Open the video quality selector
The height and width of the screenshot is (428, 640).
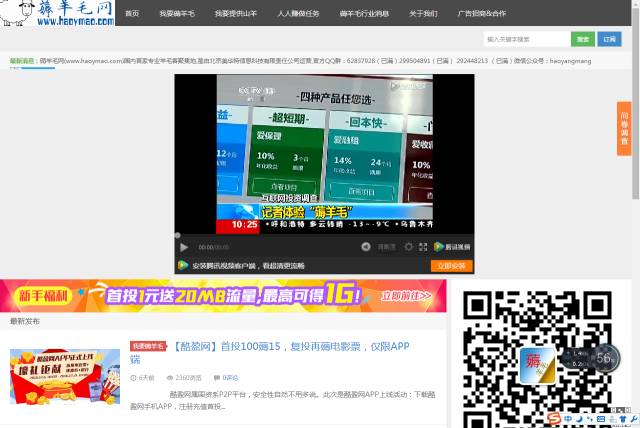(x=386, y=247)
